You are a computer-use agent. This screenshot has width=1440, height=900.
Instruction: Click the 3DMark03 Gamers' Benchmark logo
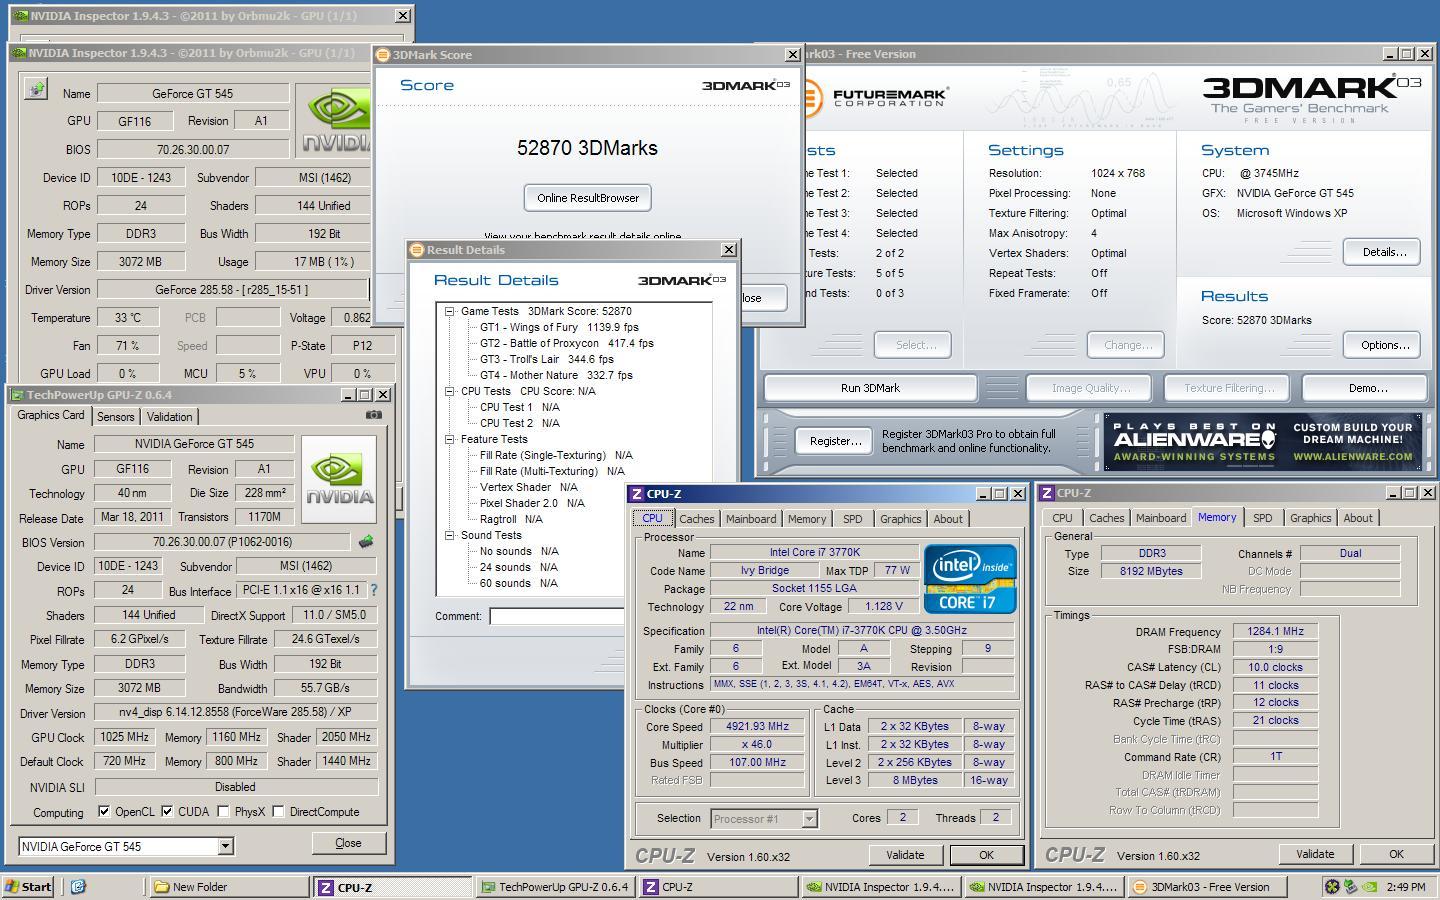pos(1311,99)
